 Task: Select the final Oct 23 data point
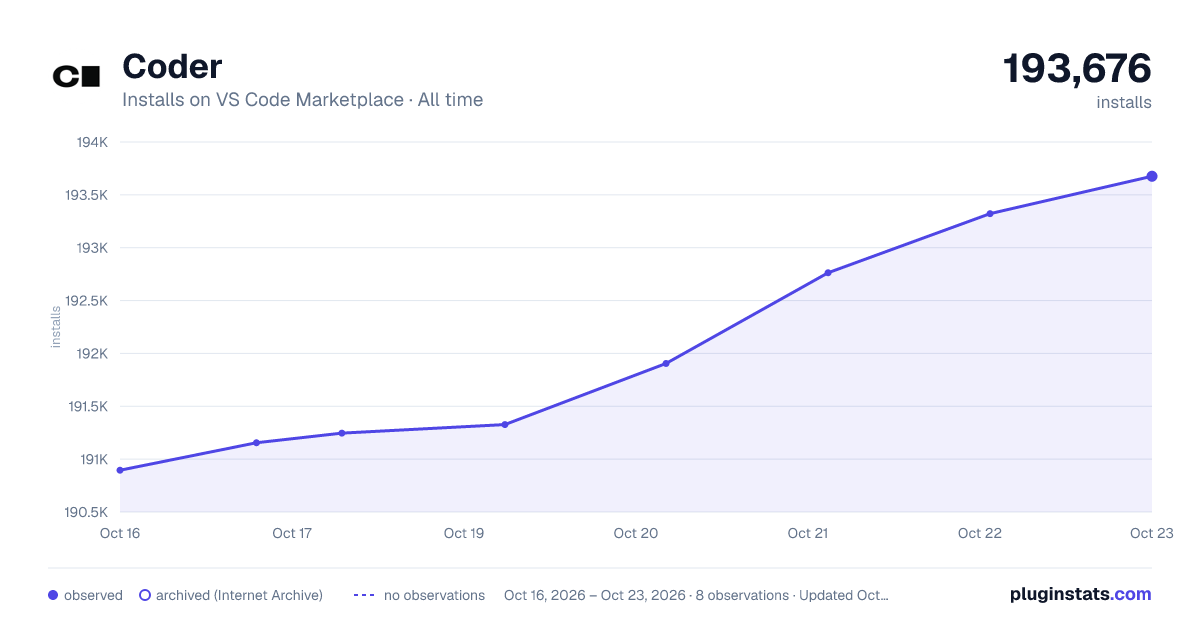click(x=1152, y=176)
